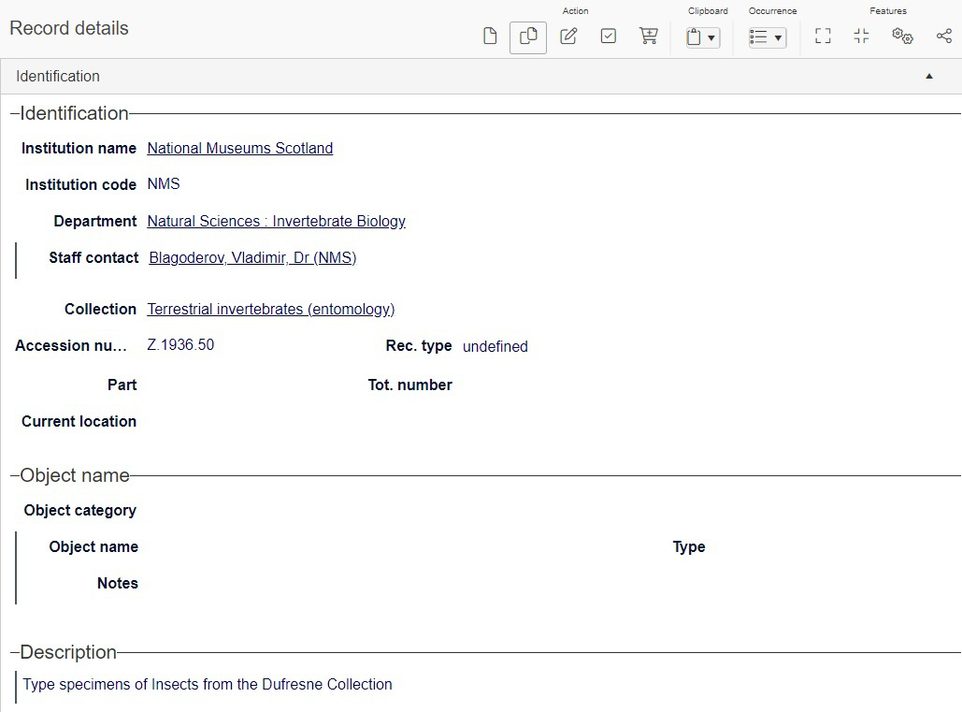
Task: Open the National Museums Scotland link
Action: point(240,148)
